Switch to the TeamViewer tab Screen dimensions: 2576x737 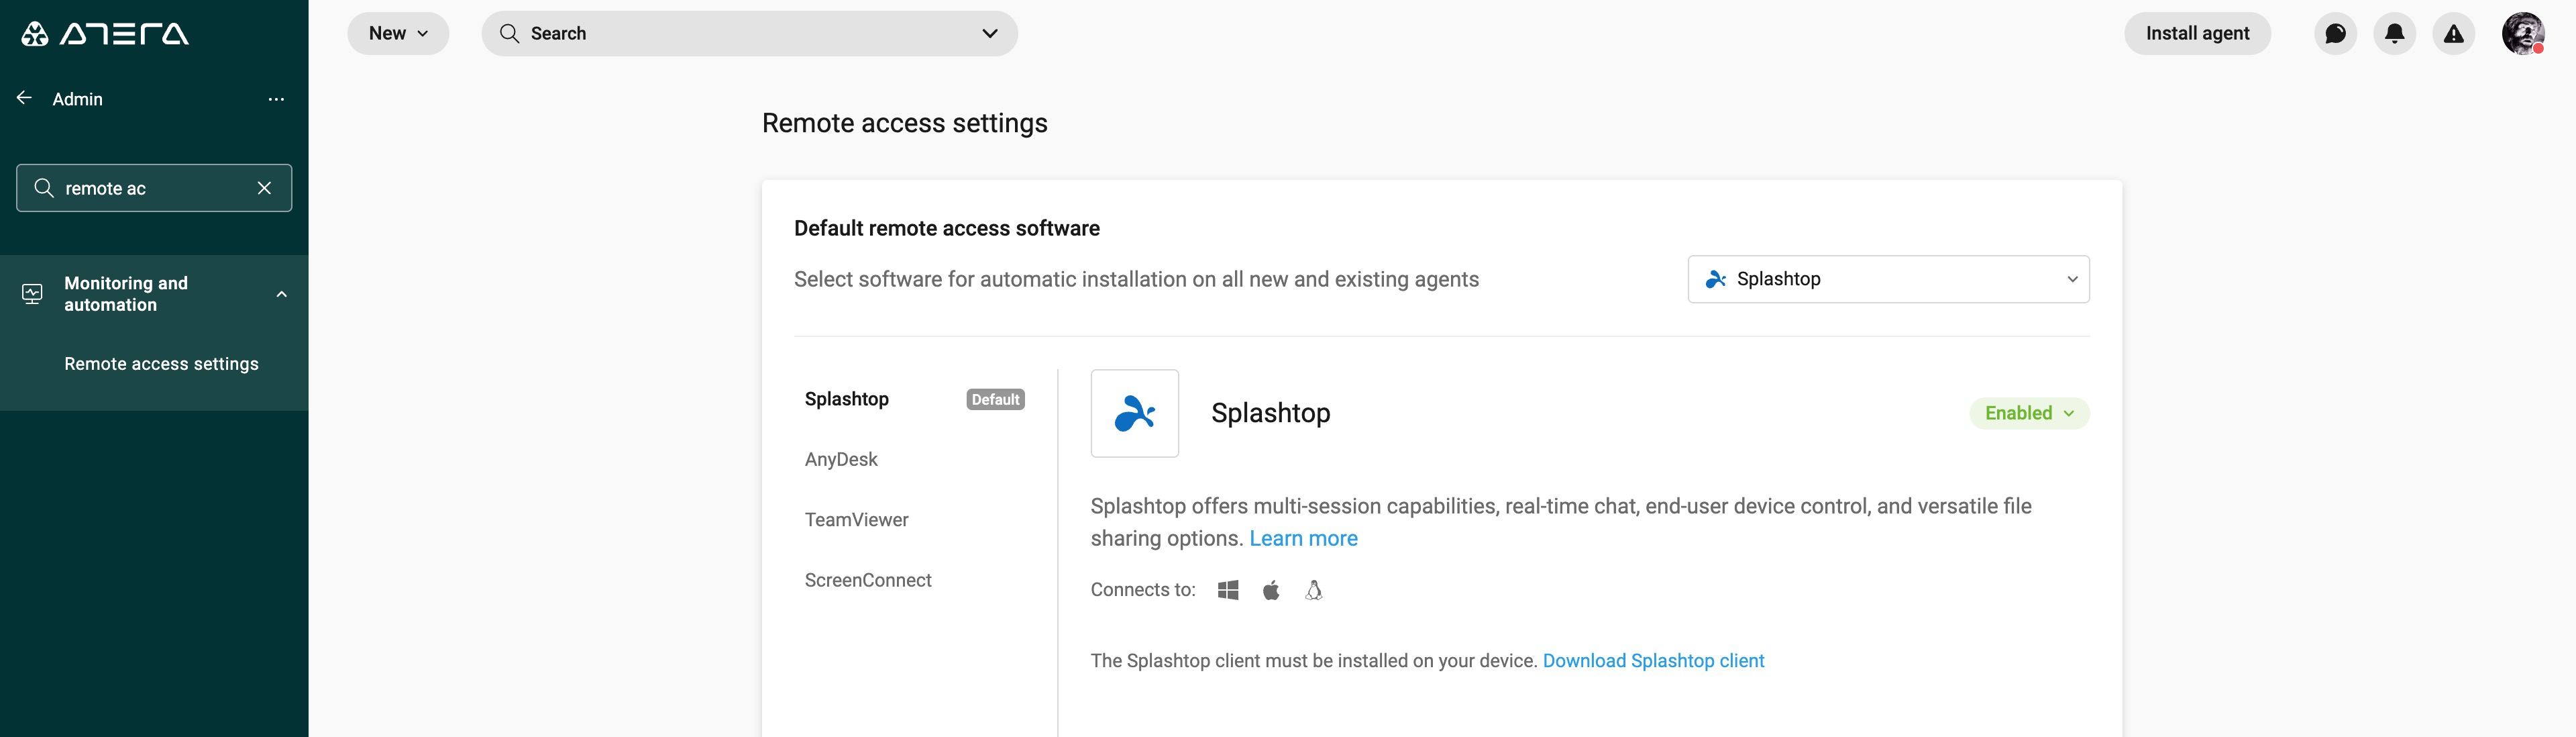pos(856,519)
